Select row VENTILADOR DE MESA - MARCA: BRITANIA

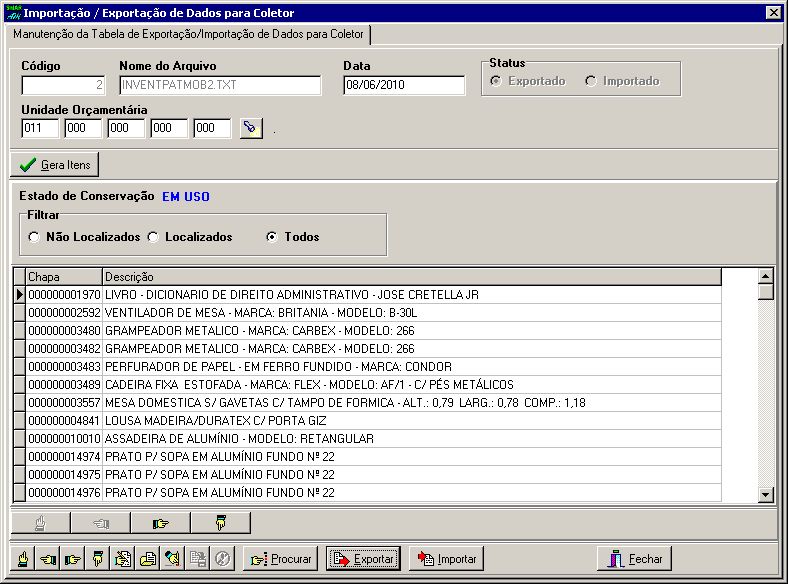[x=374, y=313]
